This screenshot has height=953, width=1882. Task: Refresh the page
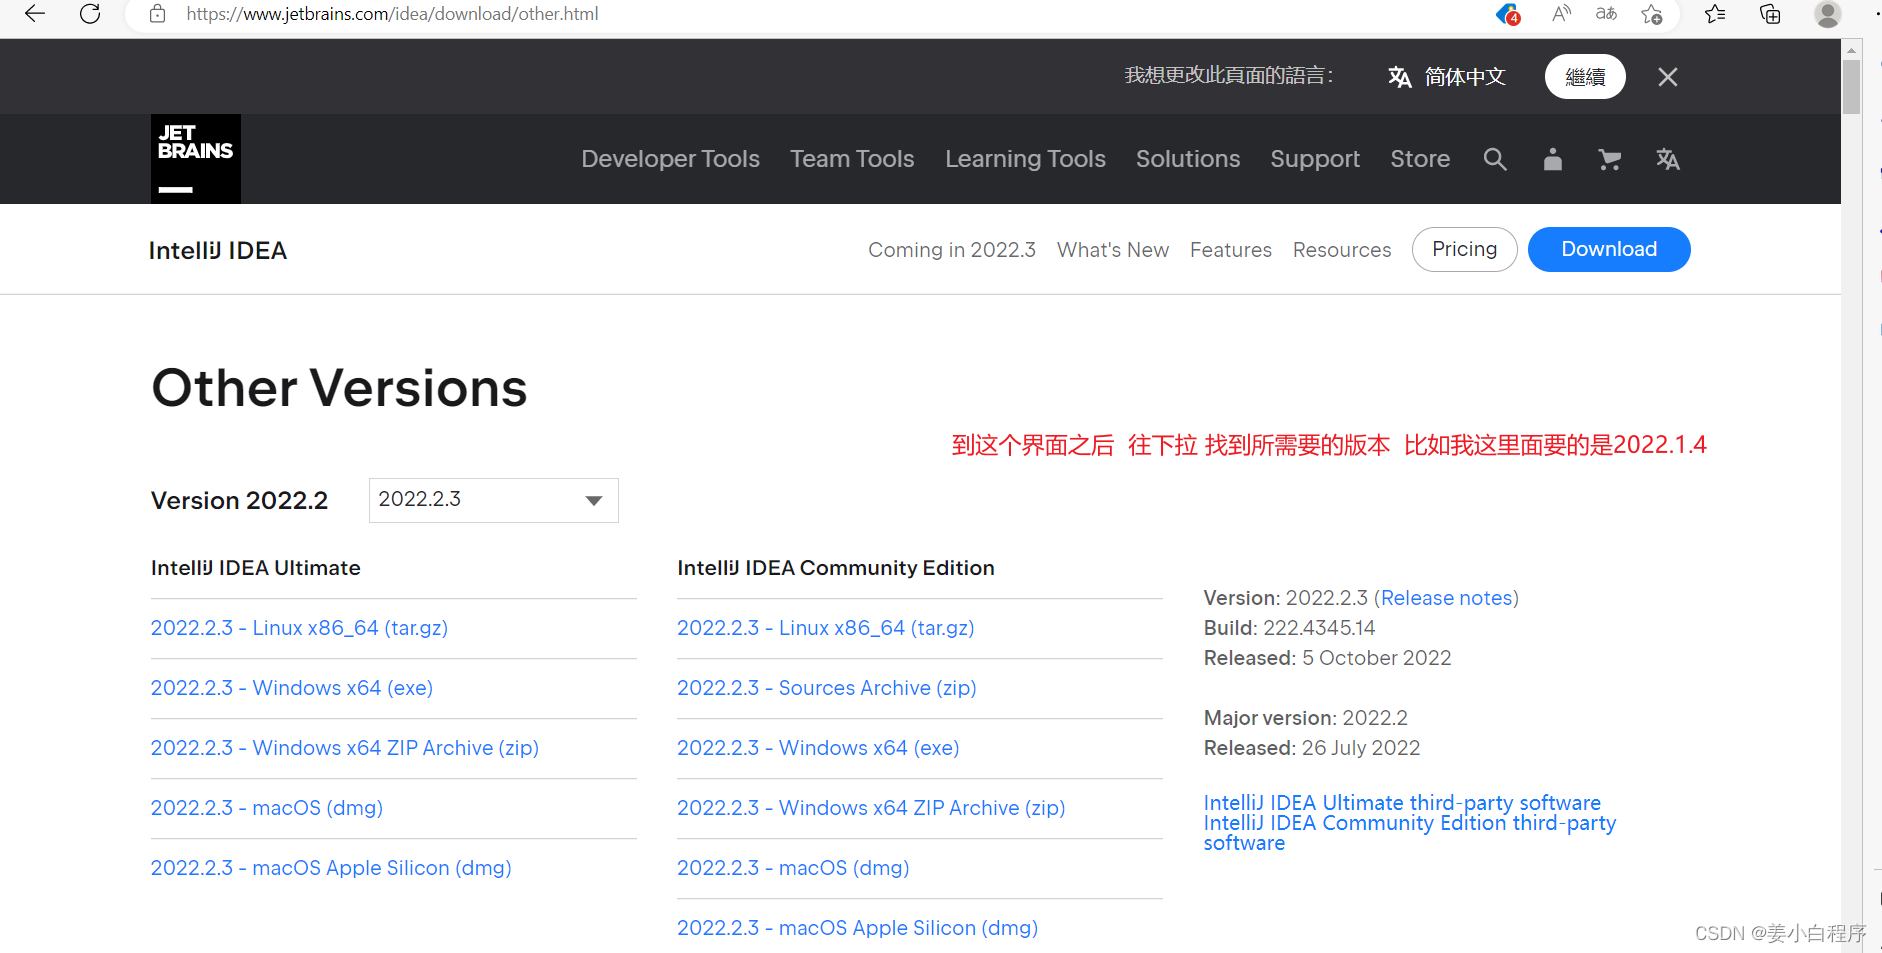[89, 14]
